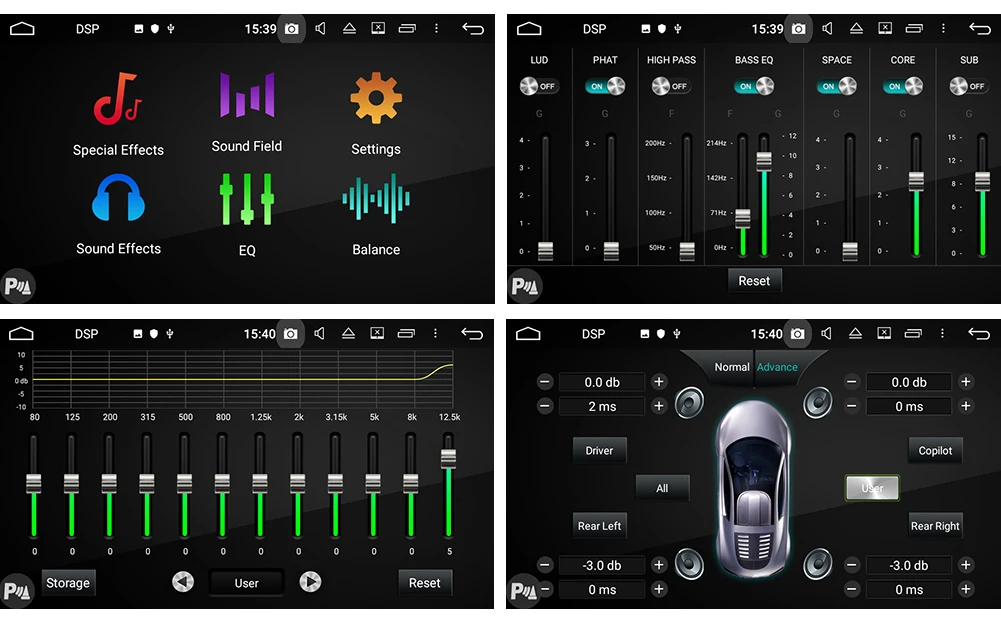Decrease rear left gain minus beside -3.0 db
Screen dimensions: 1001x624
545,565
